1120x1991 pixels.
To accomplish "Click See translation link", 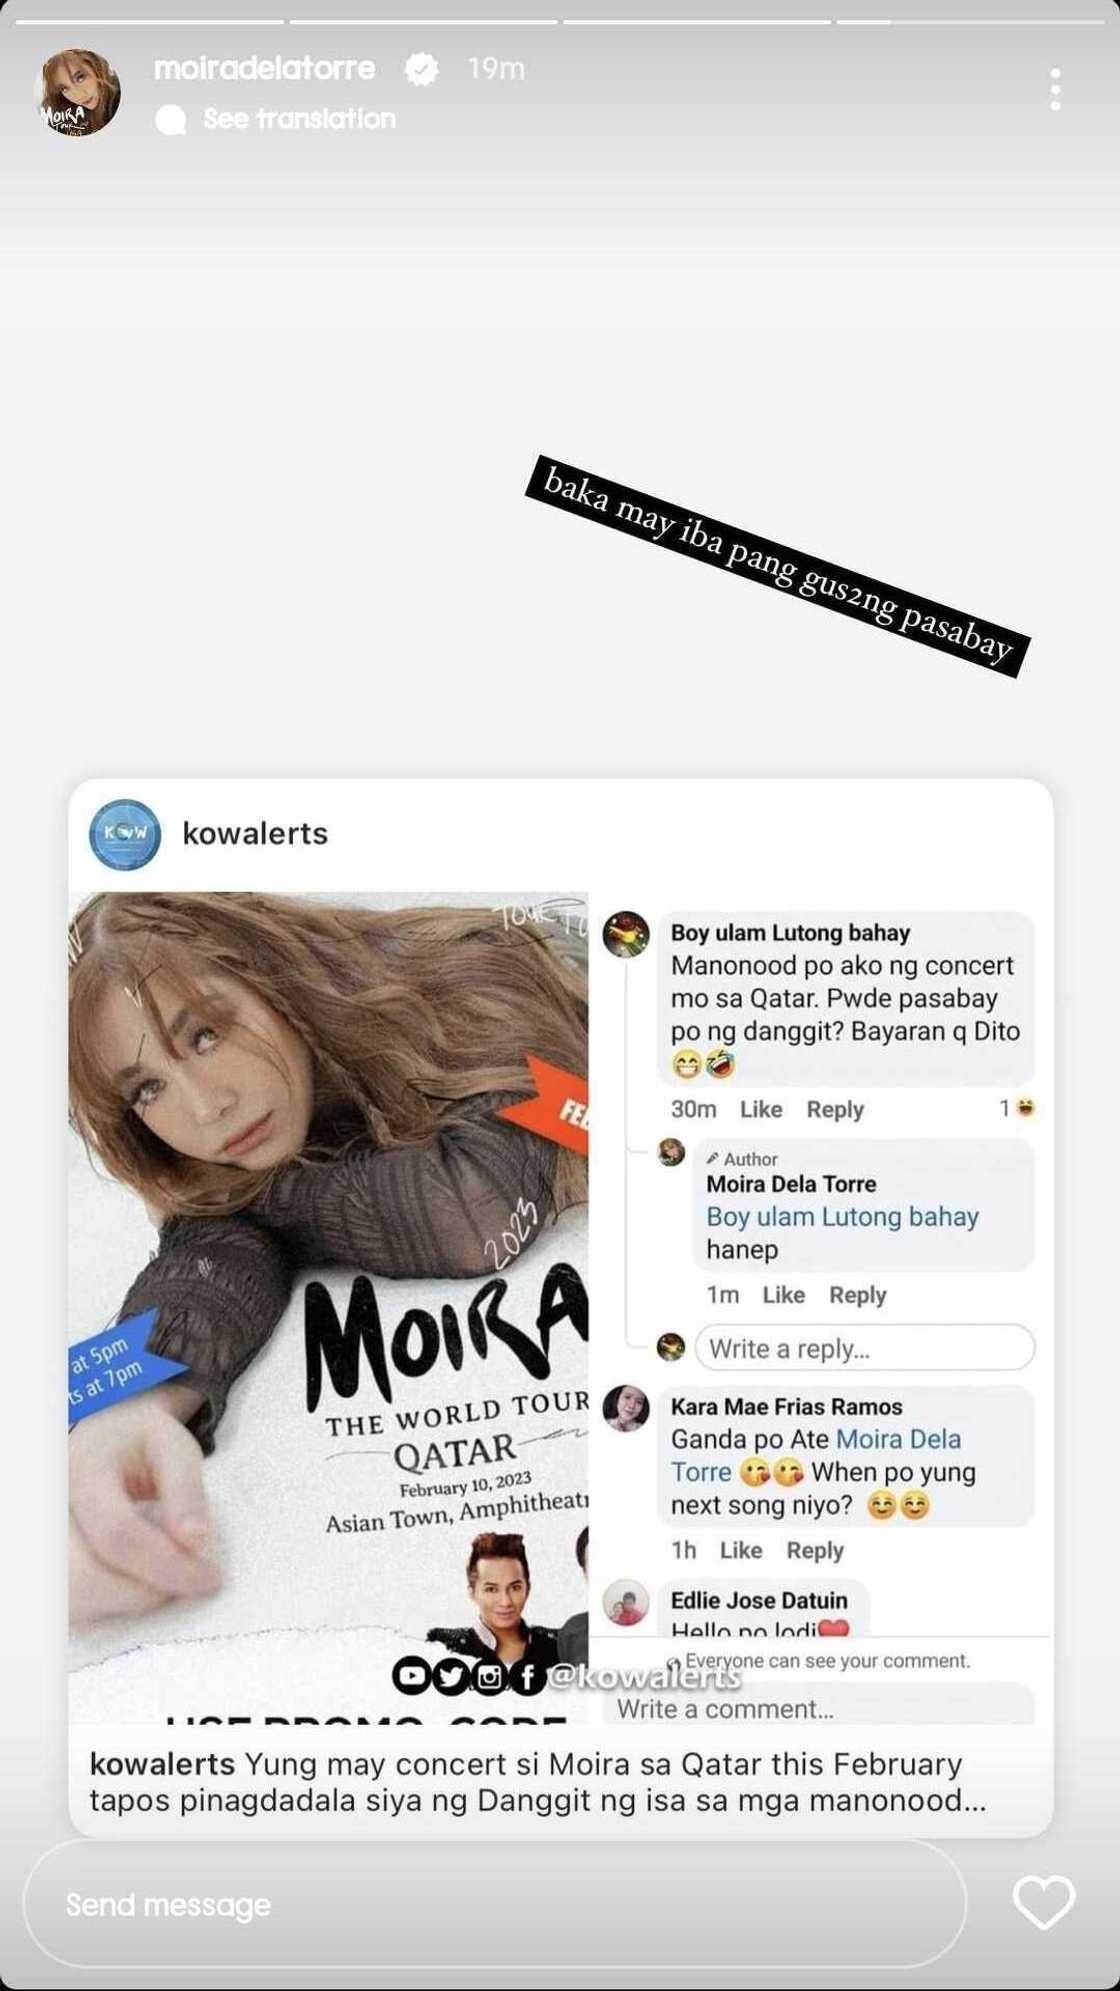I will (x=299, y=119).
